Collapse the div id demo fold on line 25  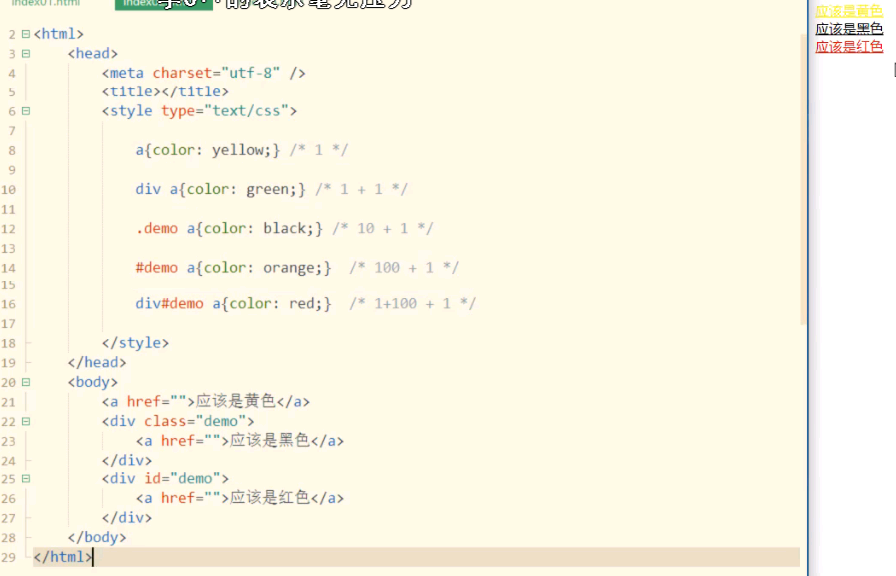click(26, 479)
